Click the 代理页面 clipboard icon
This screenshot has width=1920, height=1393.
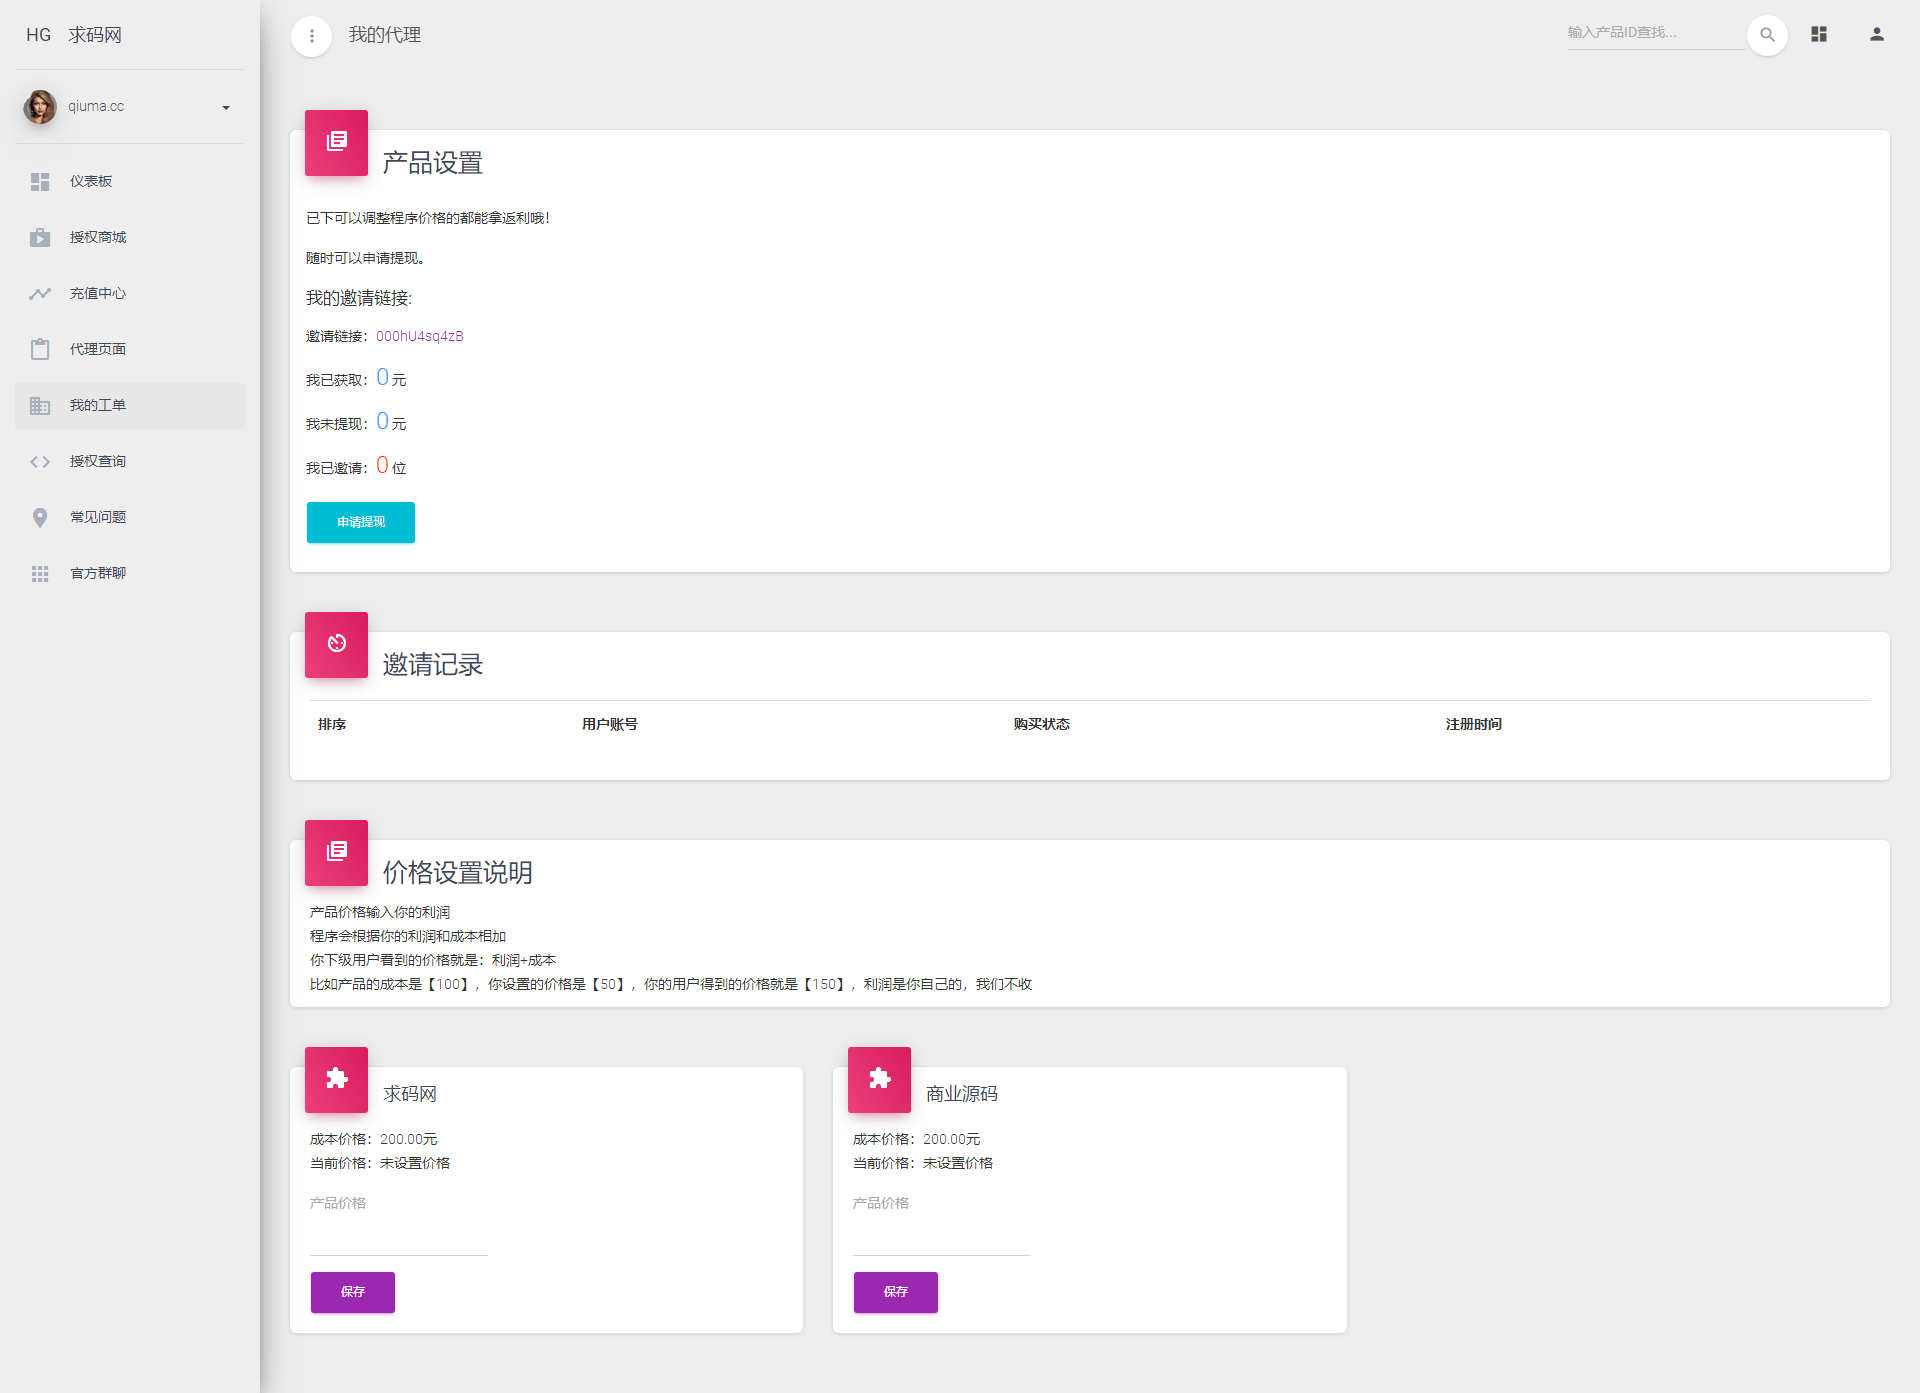point(40,349)
